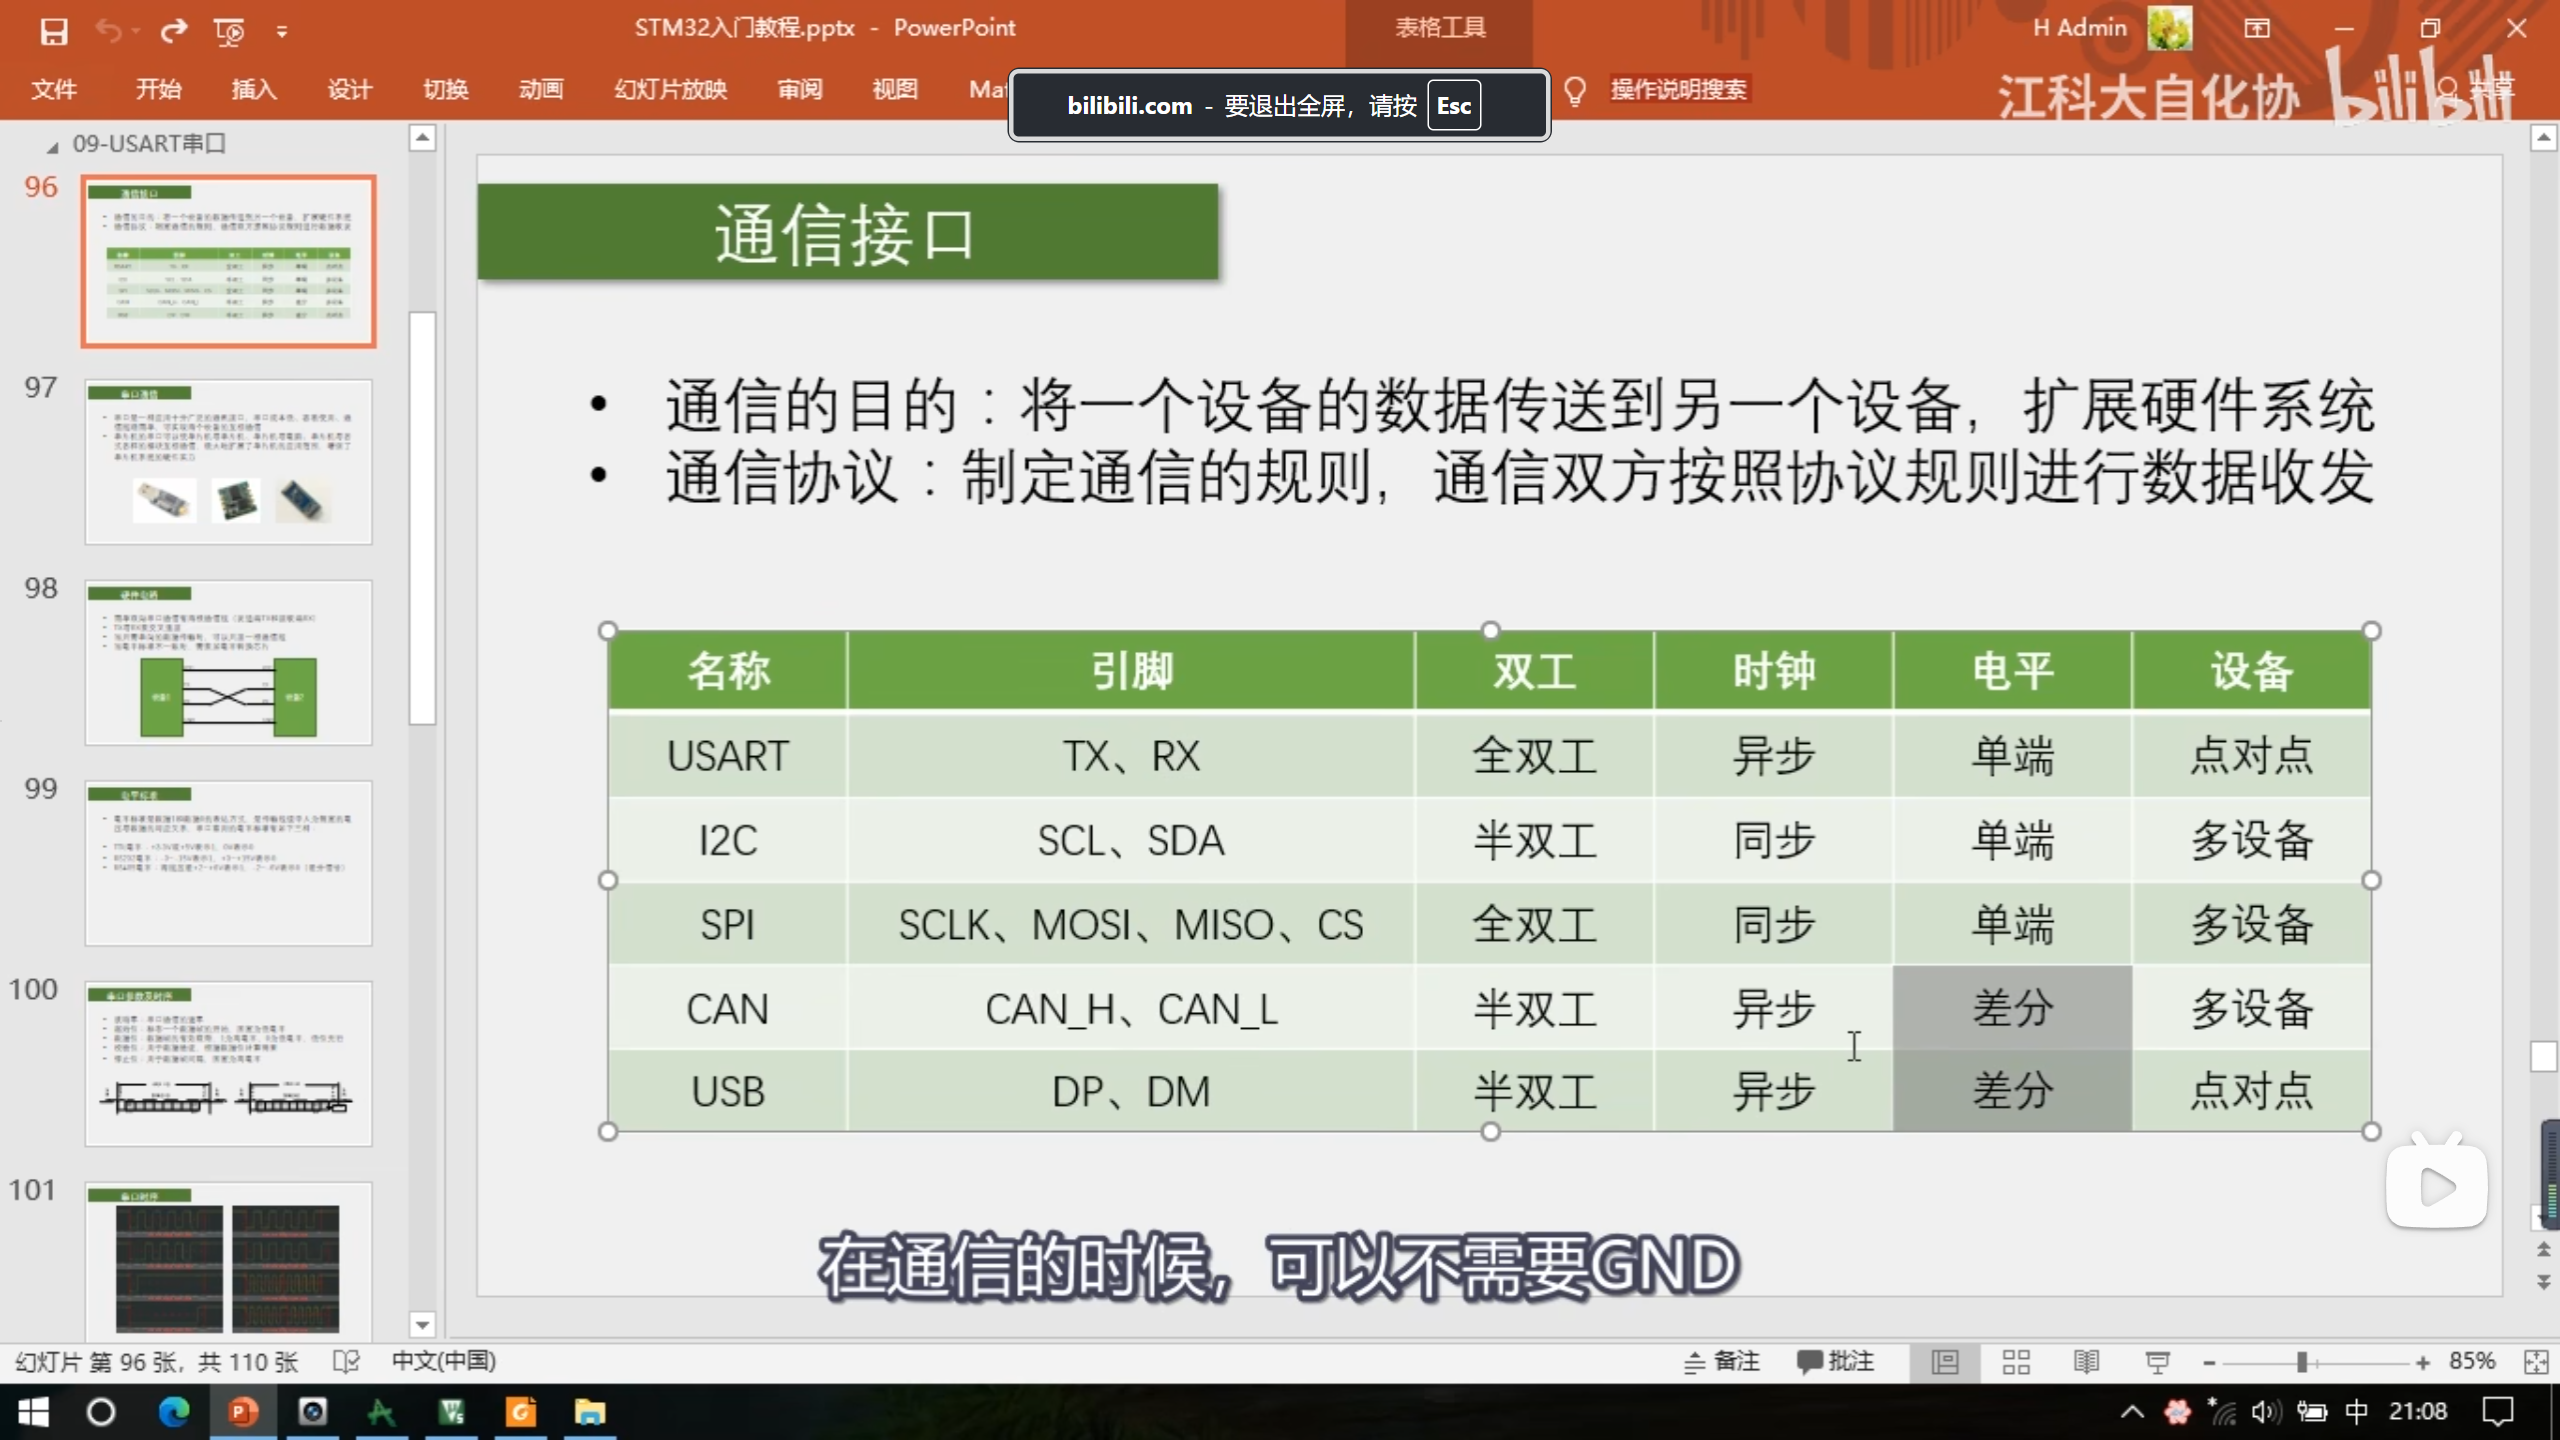Open the 幻灯片放映 ribbon tab
The width and height of the screenshot is (2560, 1440).
coord(670,90)
